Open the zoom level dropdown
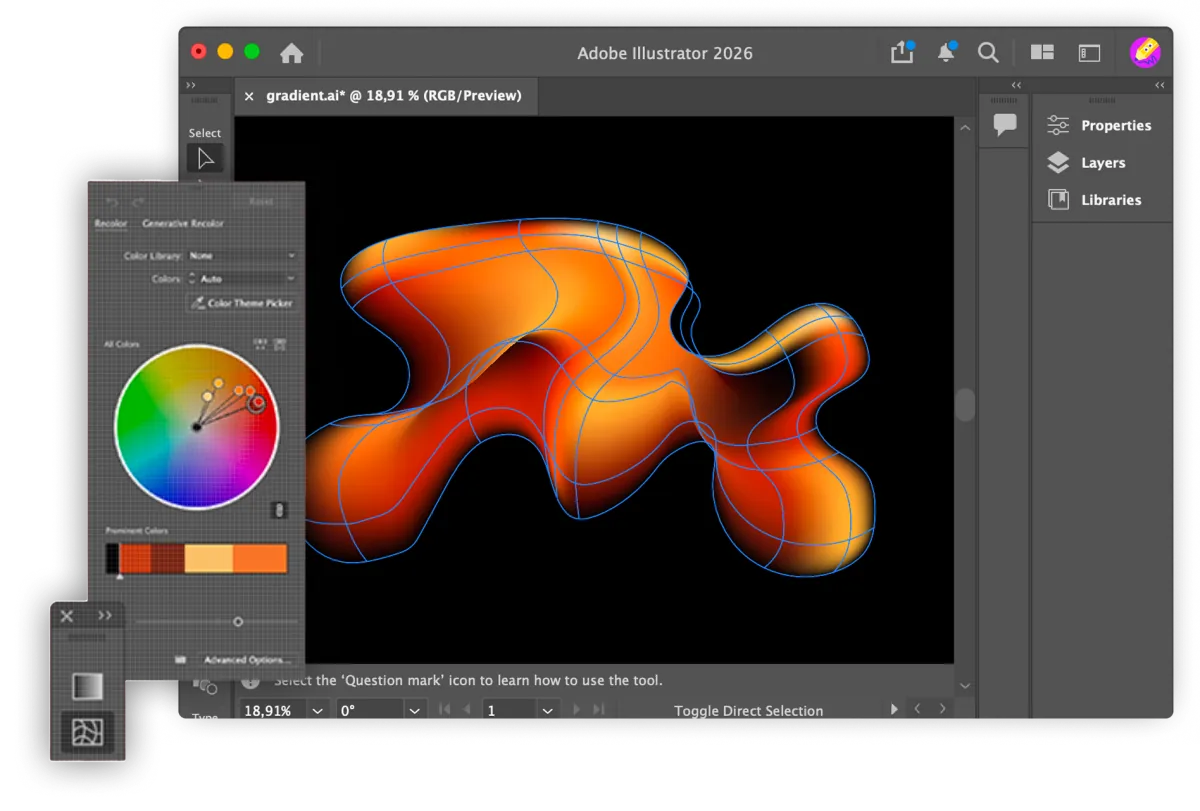 tap(317, 710)
